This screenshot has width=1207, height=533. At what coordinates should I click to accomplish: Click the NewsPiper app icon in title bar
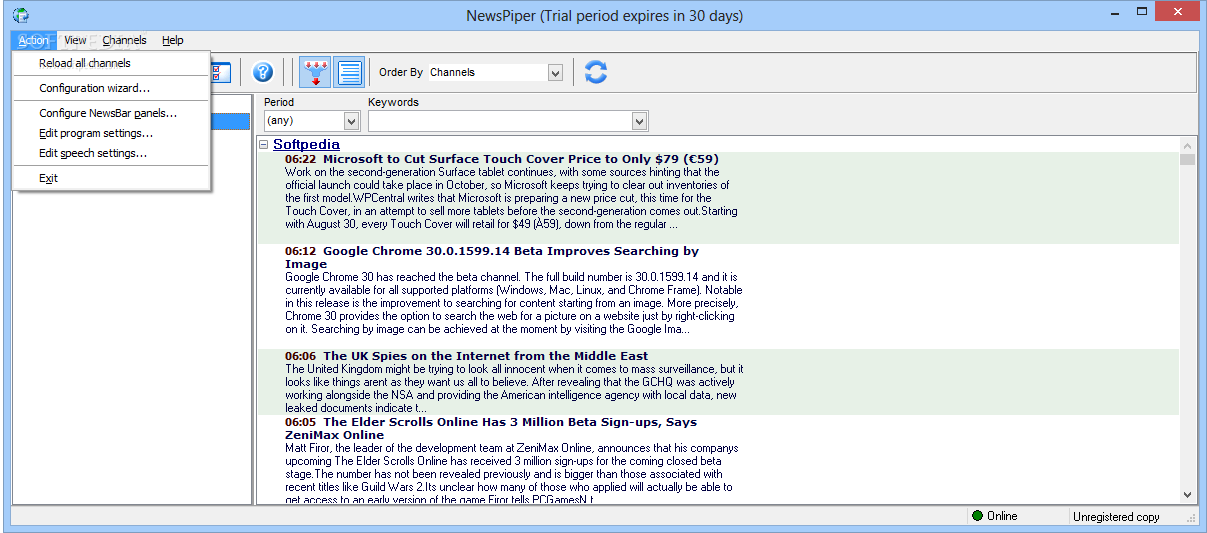[x=20, y=15]
